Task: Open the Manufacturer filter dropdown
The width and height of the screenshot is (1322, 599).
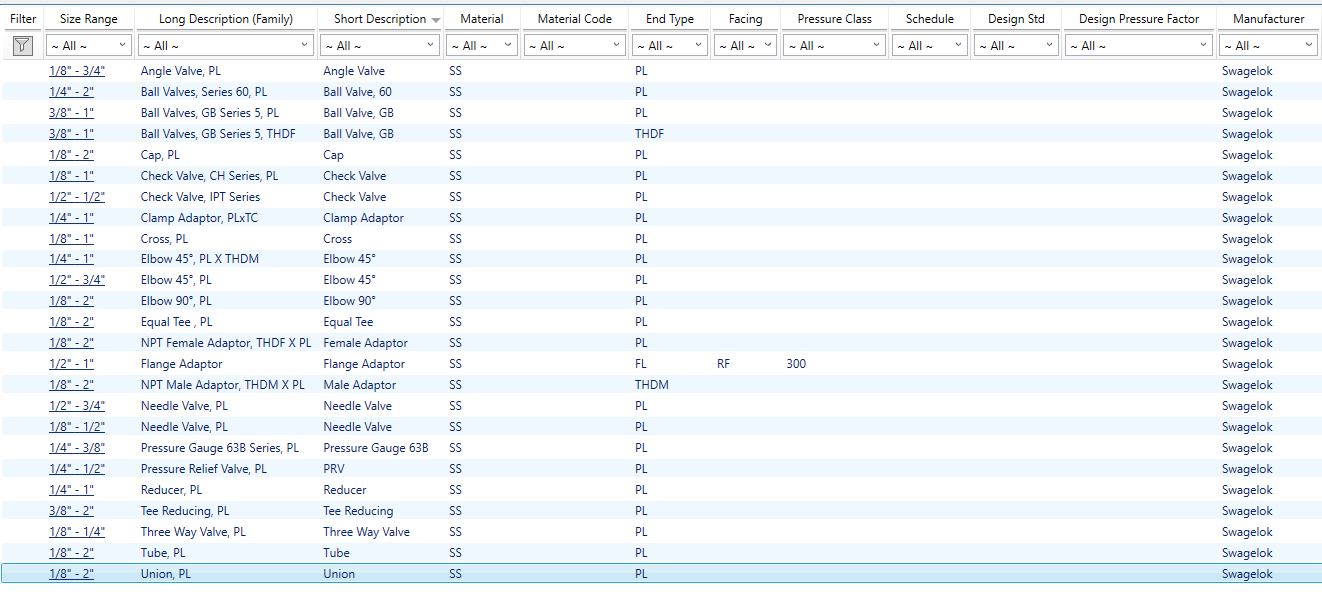Action: (1268, 45)
